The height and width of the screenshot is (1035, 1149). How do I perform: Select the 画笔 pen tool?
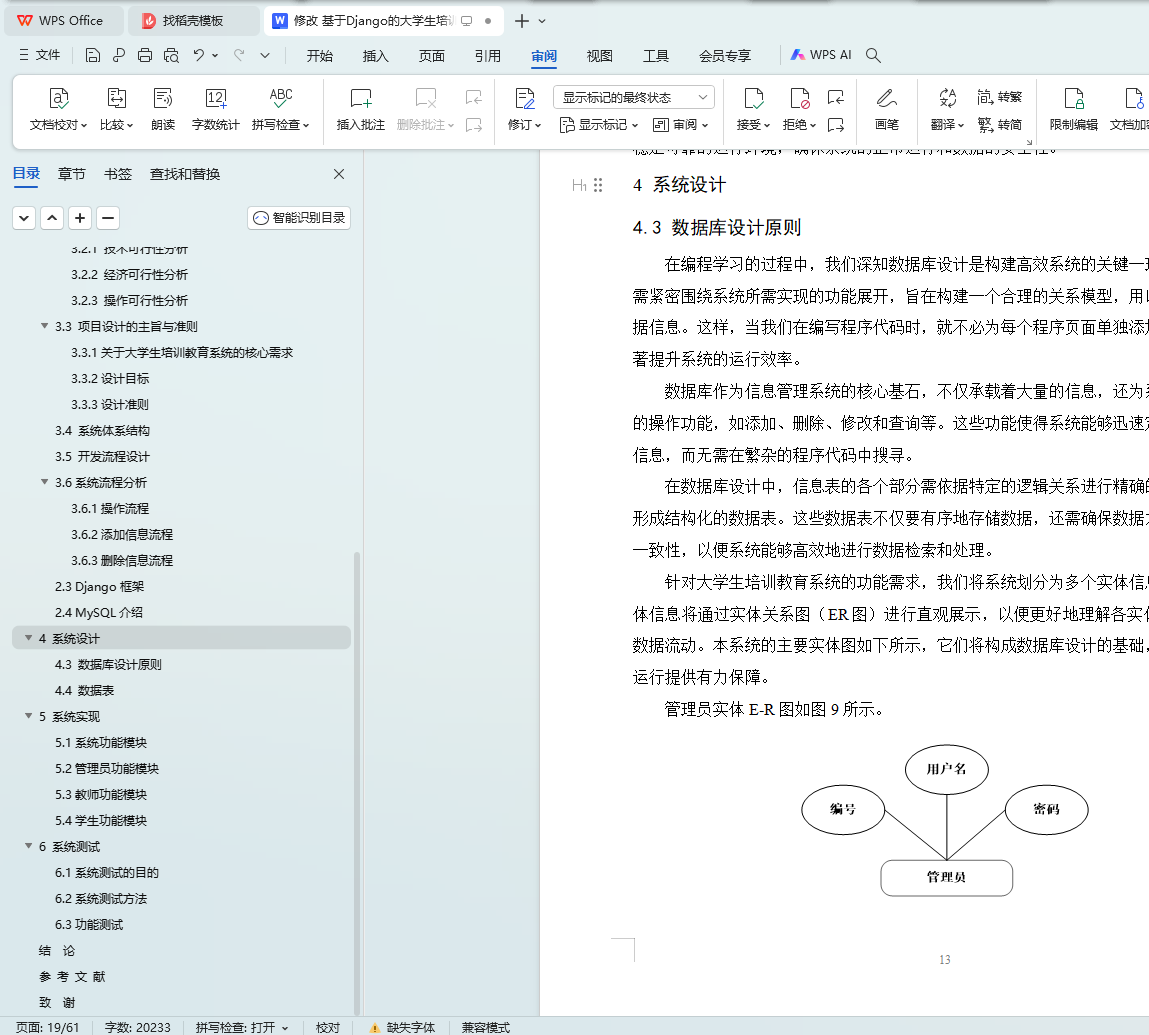(x=887, y=108)
